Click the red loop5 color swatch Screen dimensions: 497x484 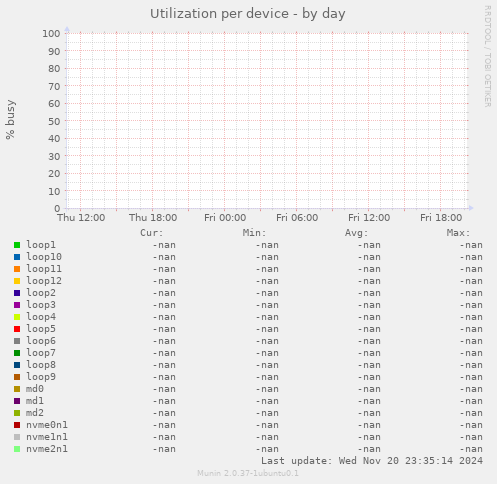[x=17, y=329]
